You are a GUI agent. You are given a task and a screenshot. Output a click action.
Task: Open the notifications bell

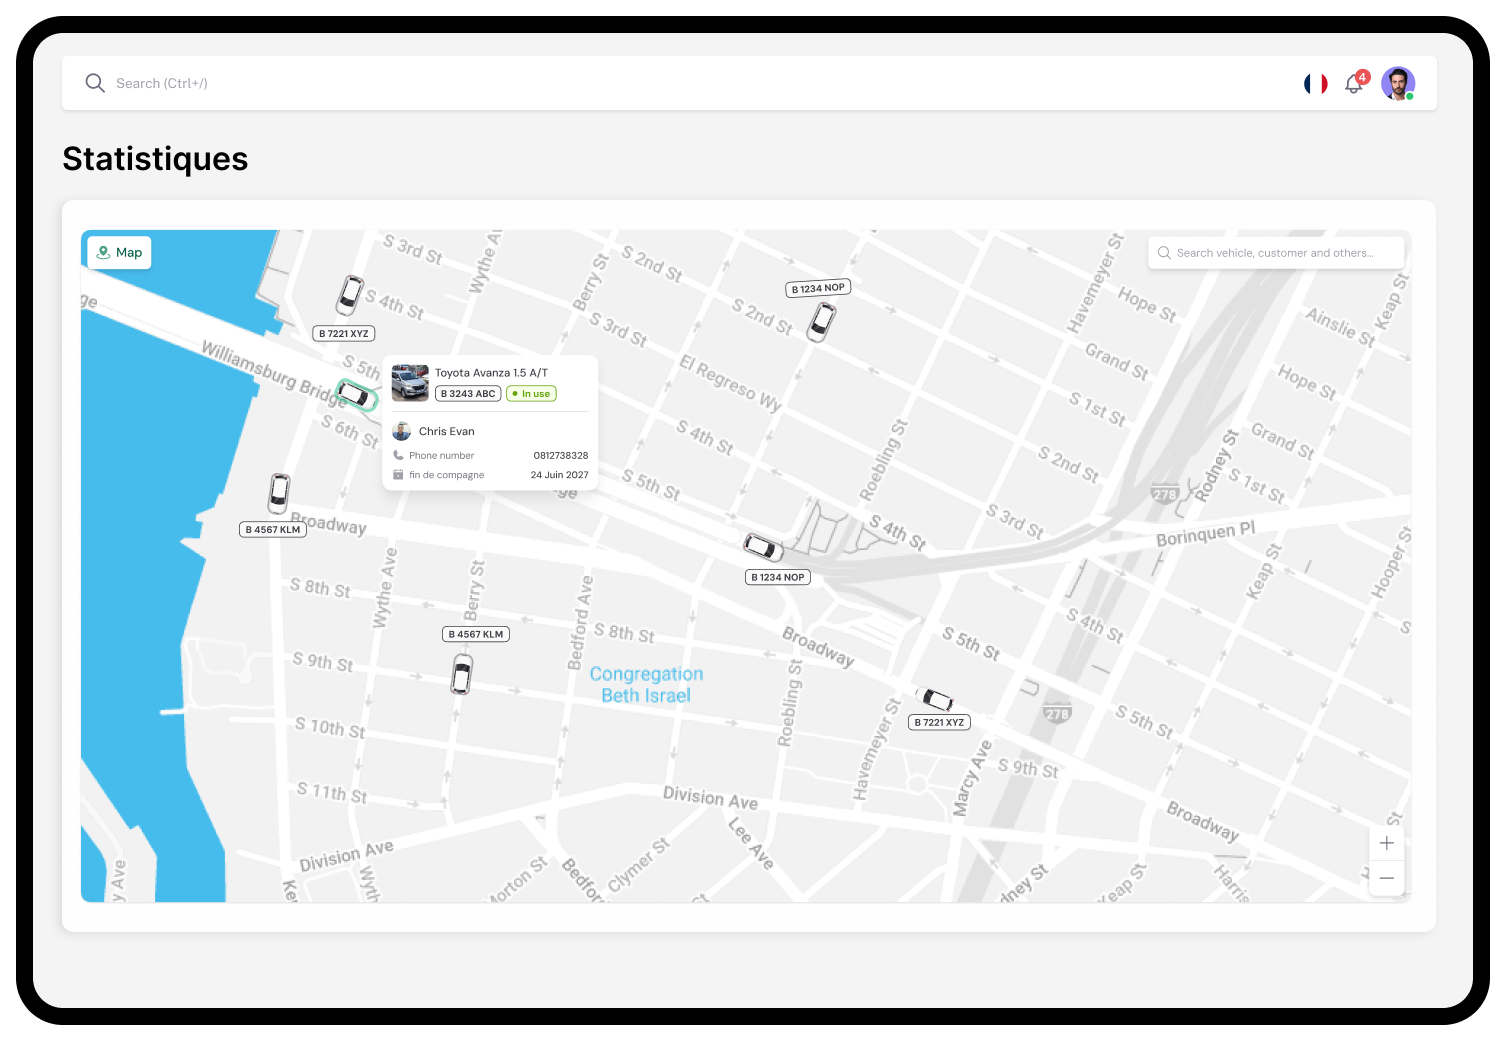point(1354,84)
